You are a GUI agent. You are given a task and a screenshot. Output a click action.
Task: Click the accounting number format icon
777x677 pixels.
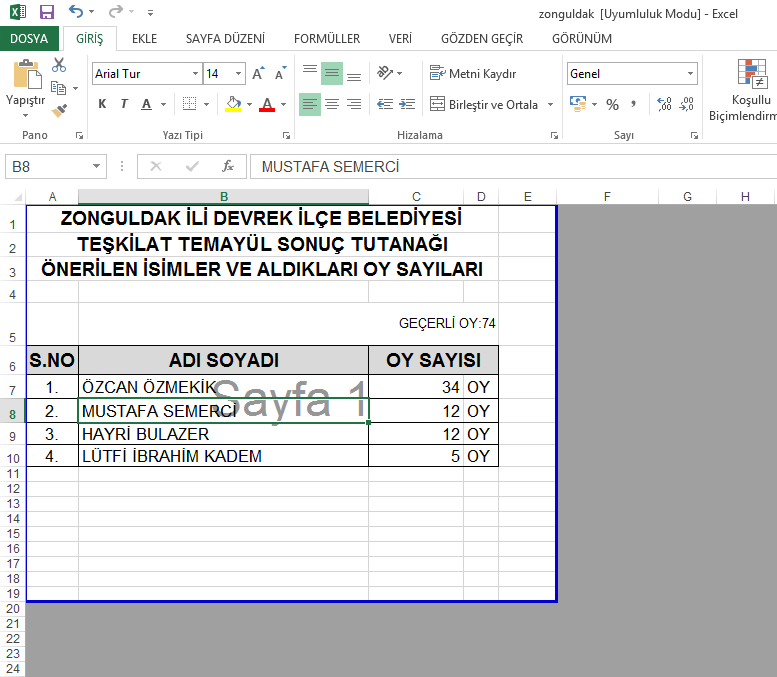tap(578, 104)
